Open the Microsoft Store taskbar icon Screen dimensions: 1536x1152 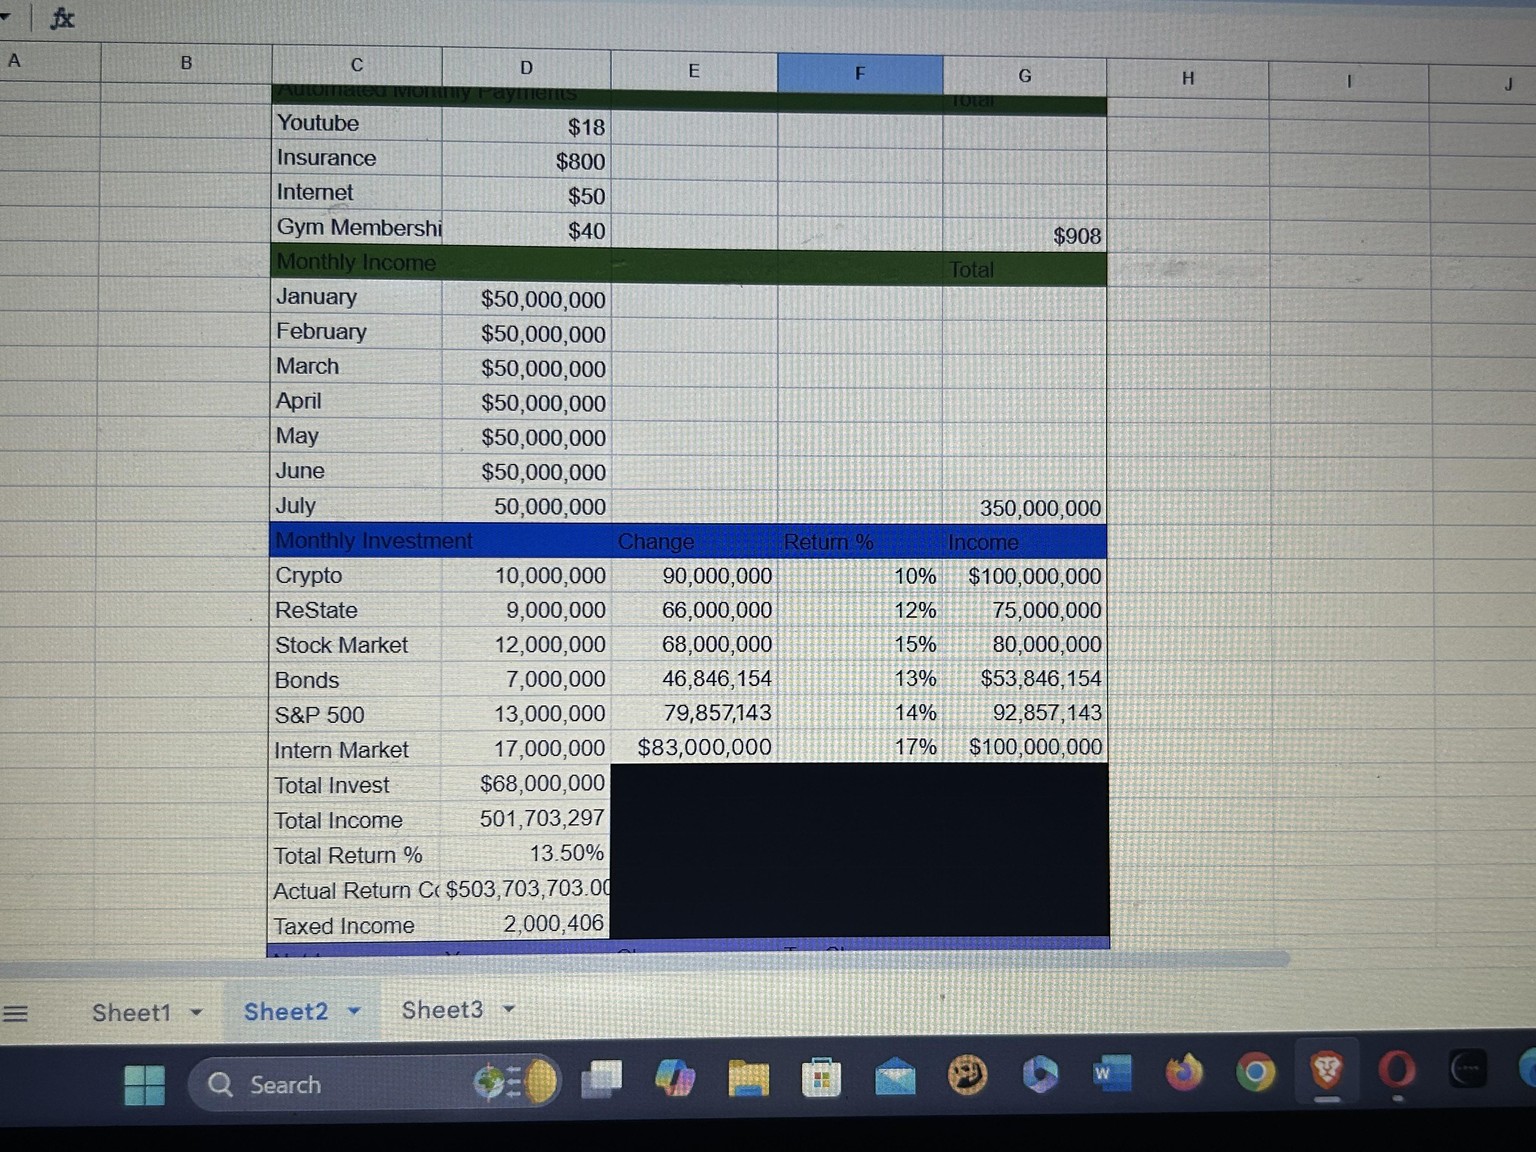coord(821,1078)
